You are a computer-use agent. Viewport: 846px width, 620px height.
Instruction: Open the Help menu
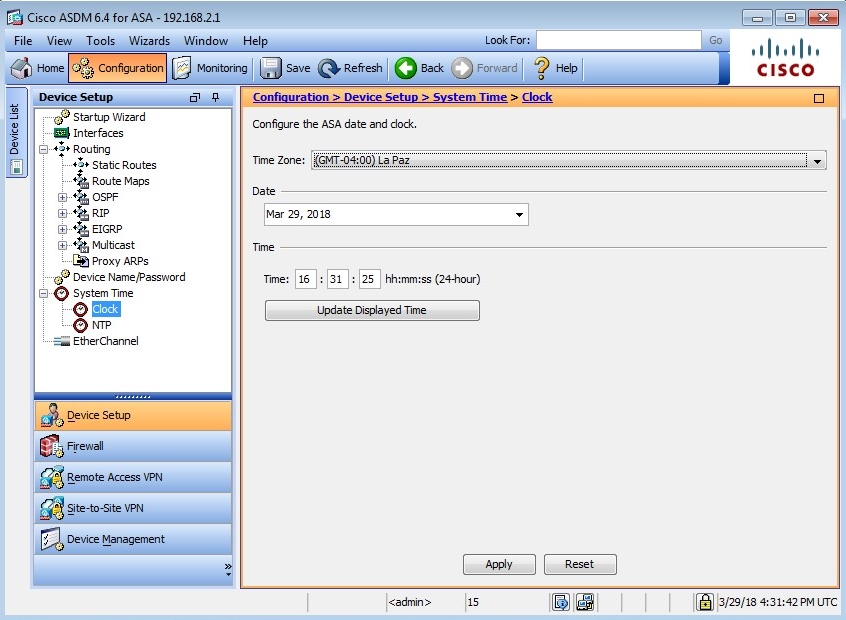pos(255,40)
